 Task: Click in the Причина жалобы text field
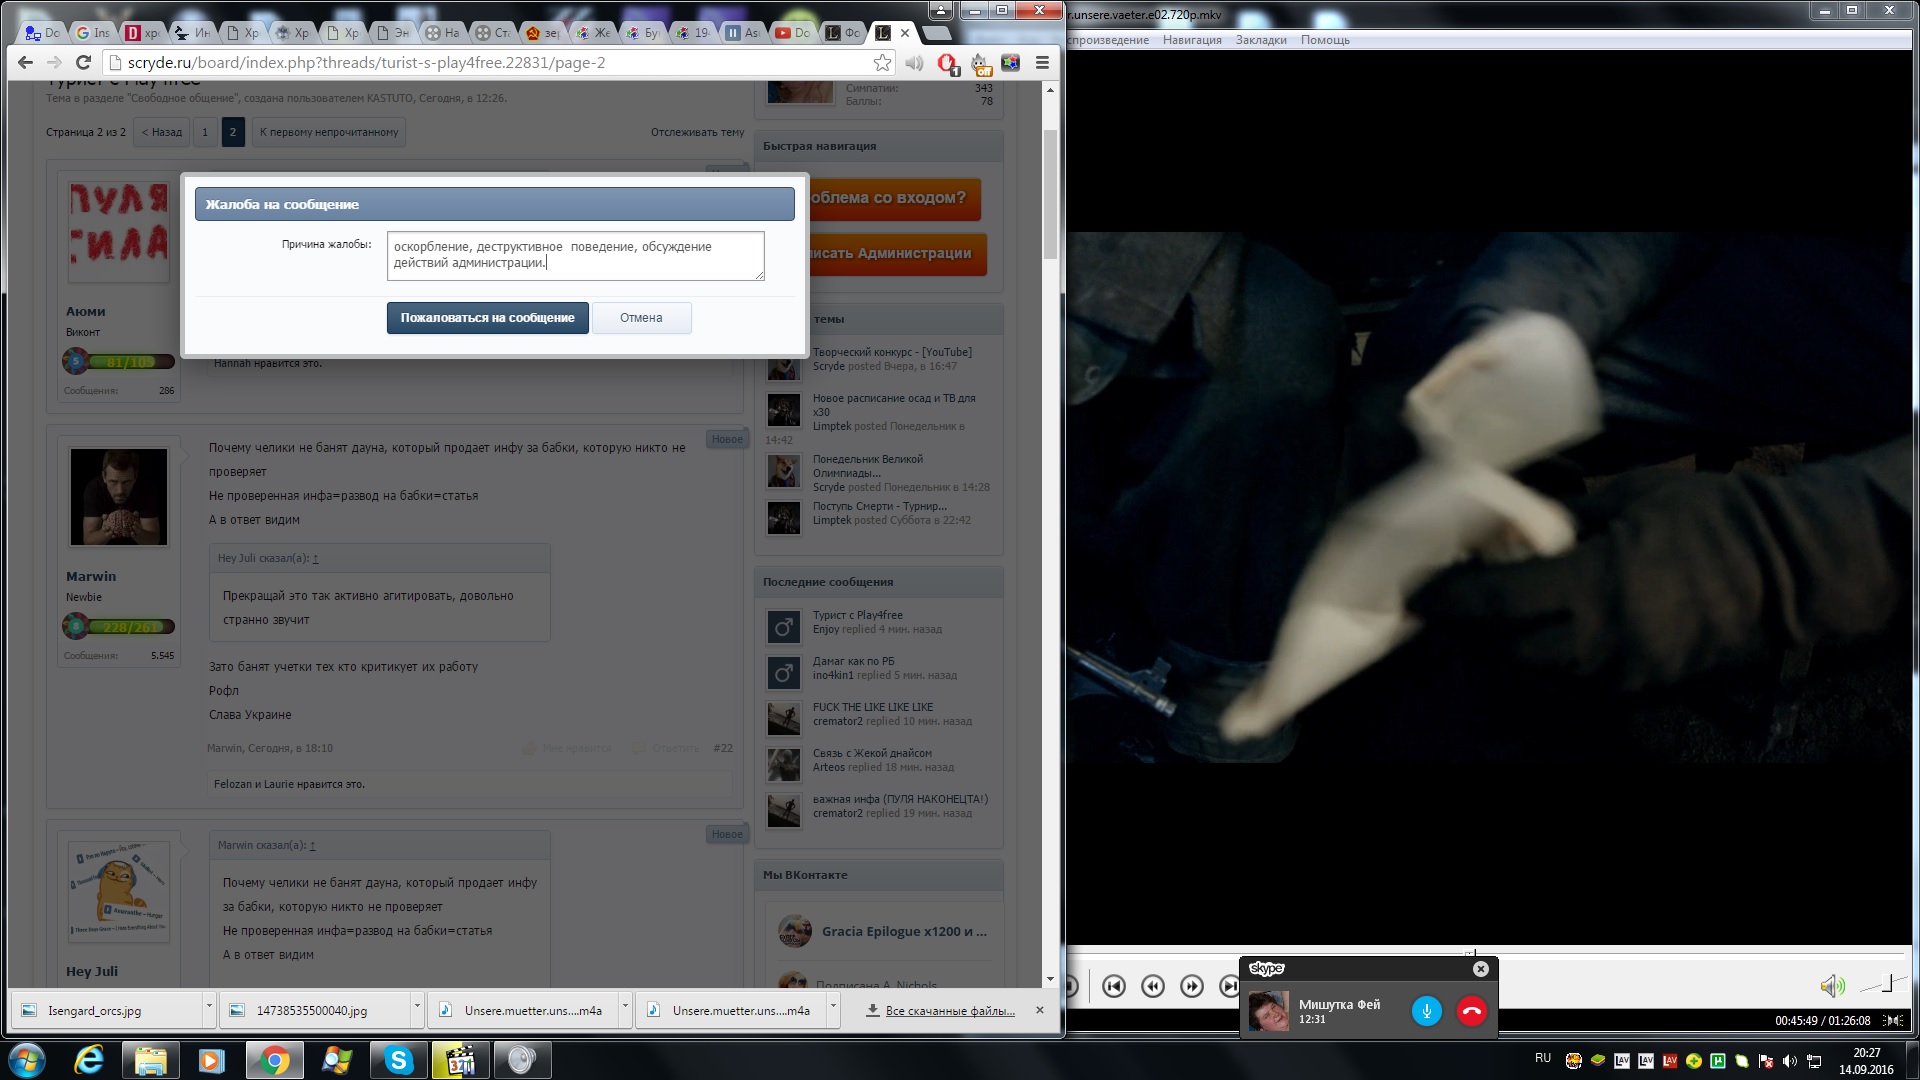click(575, 256)
